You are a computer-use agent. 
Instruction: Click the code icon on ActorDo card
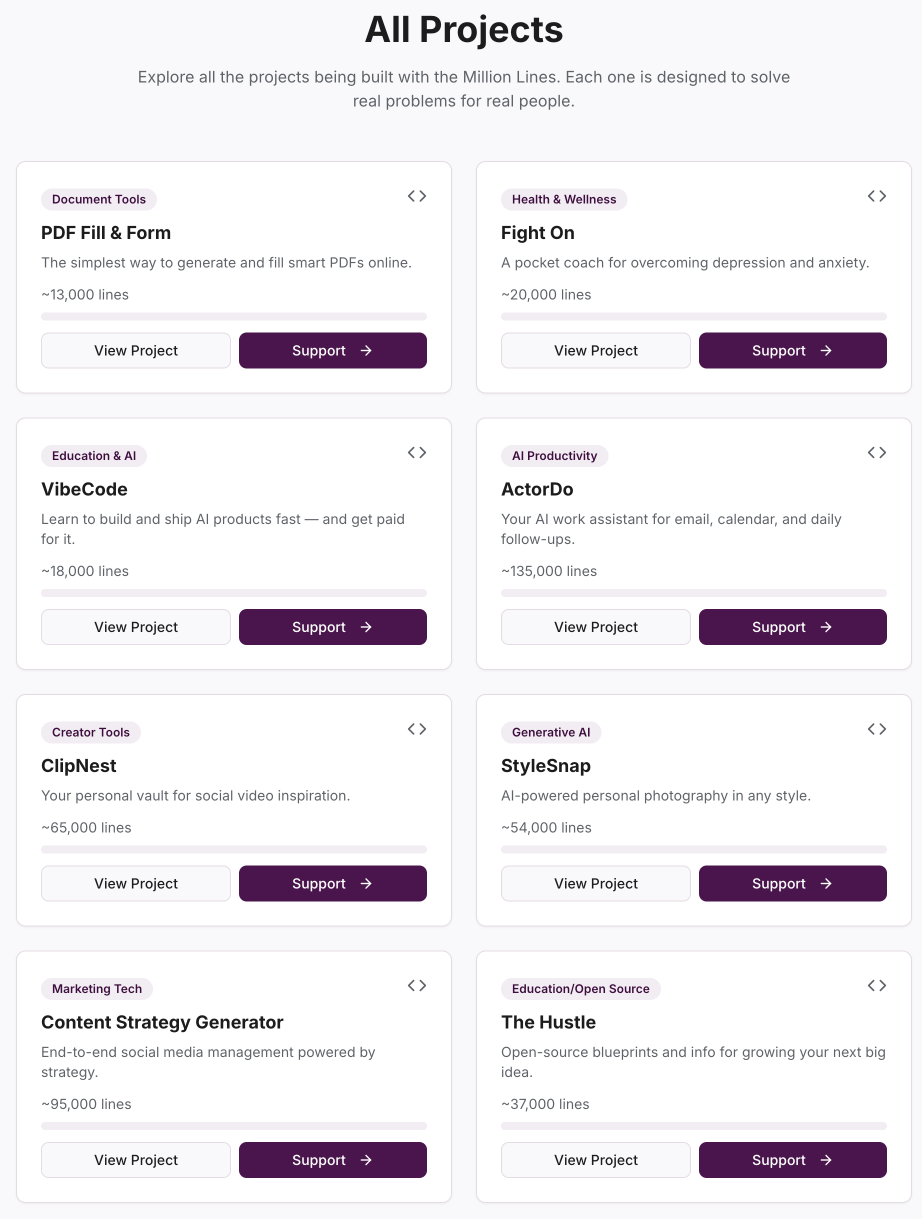[x=877, y=453]
